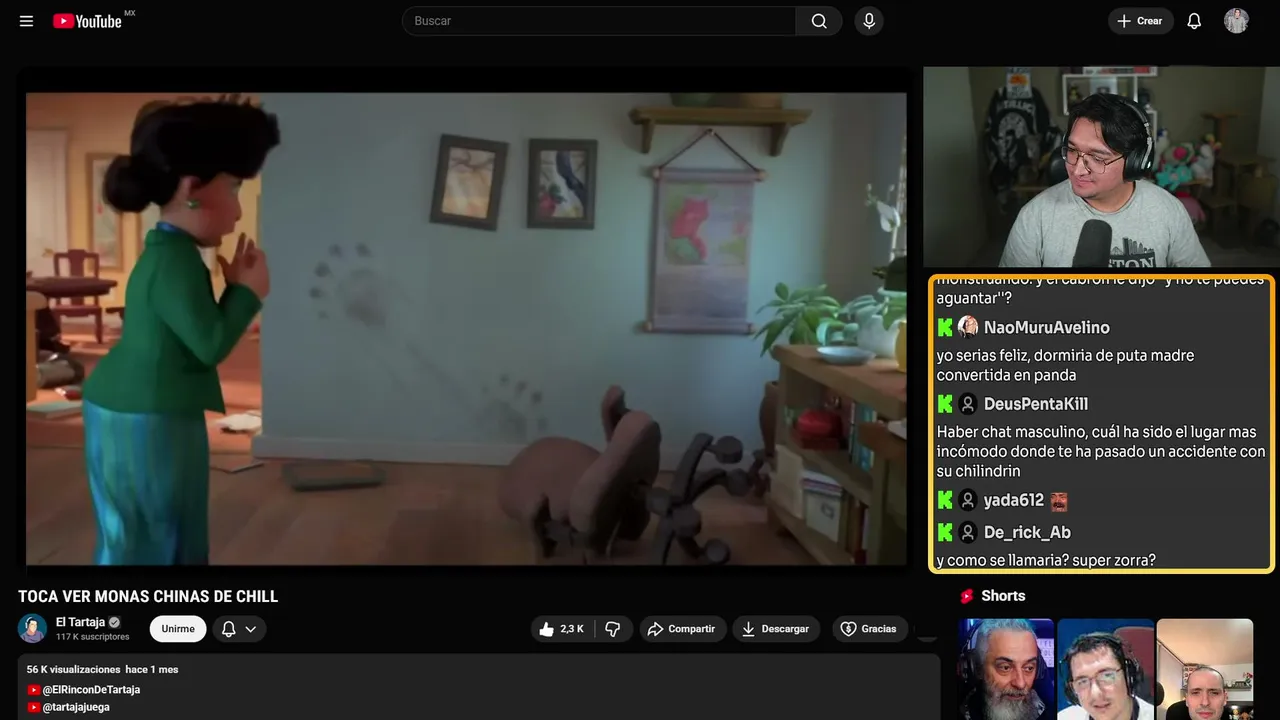Click the video player frame
The image size is (1280, 720).
(x=466, y=328)
